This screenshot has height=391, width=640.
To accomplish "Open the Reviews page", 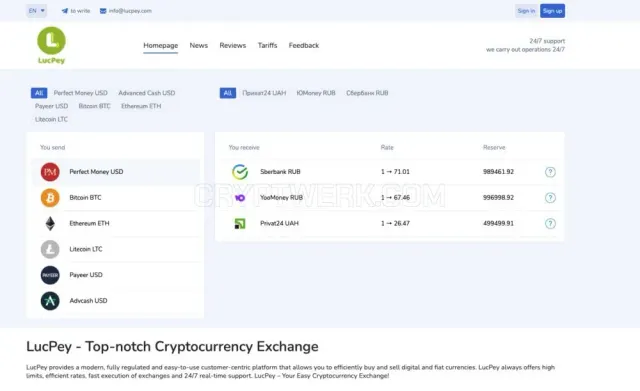I will (233, 45).
